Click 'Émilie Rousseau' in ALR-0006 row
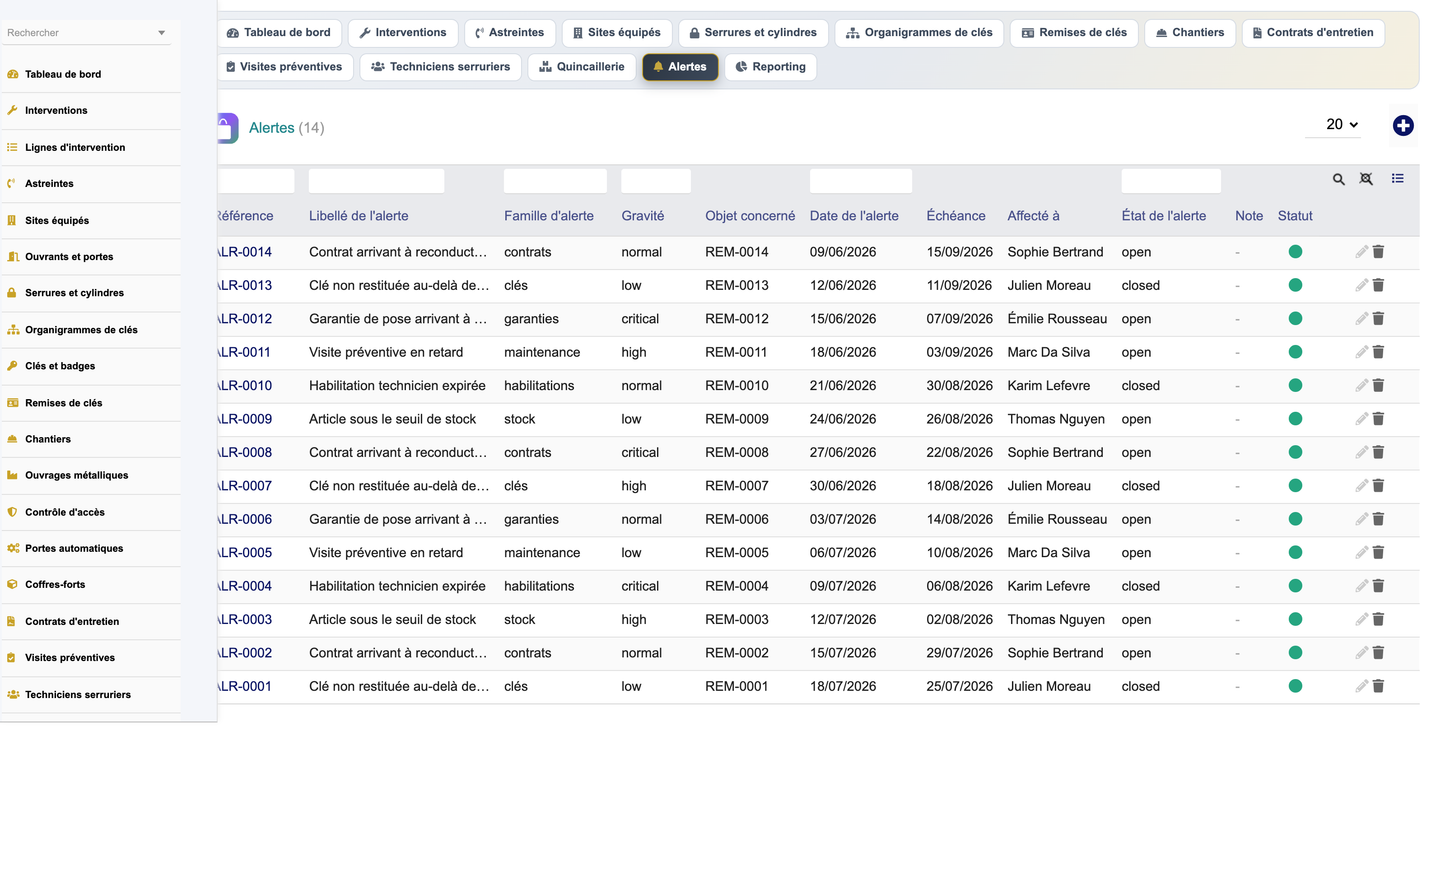Screen dimensions: 1445x894 tap(1057, 519)
